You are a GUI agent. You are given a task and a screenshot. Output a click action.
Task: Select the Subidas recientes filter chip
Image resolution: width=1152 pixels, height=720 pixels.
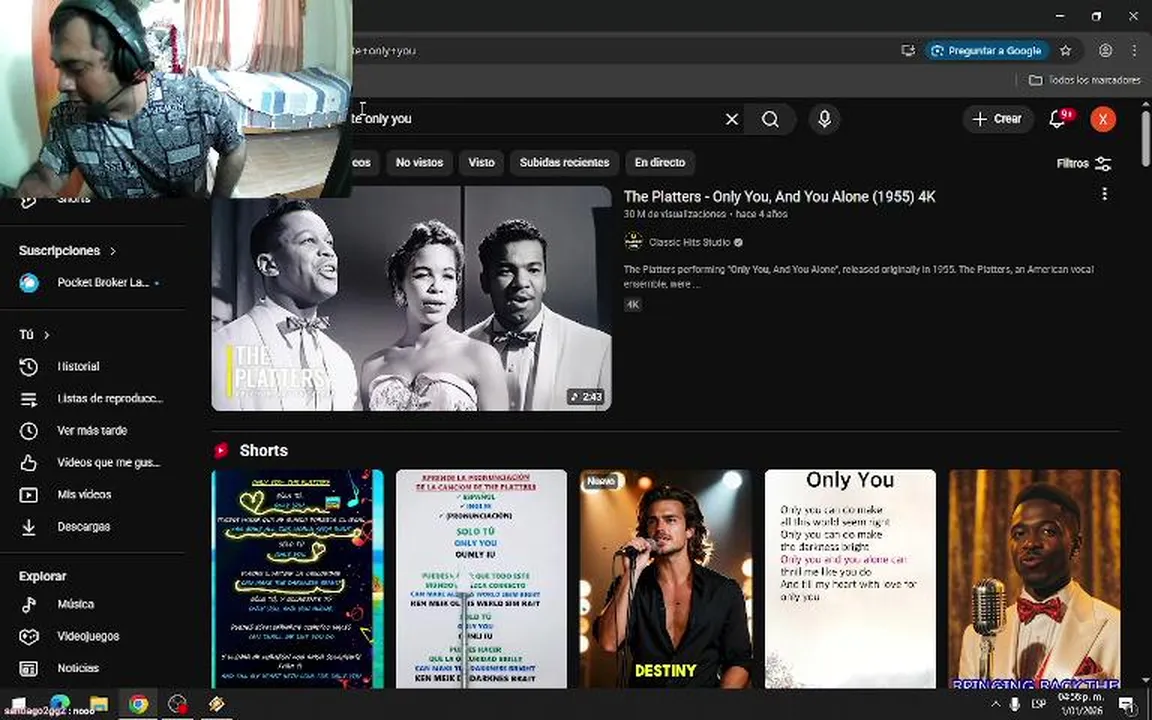click(x=564, y=162)
